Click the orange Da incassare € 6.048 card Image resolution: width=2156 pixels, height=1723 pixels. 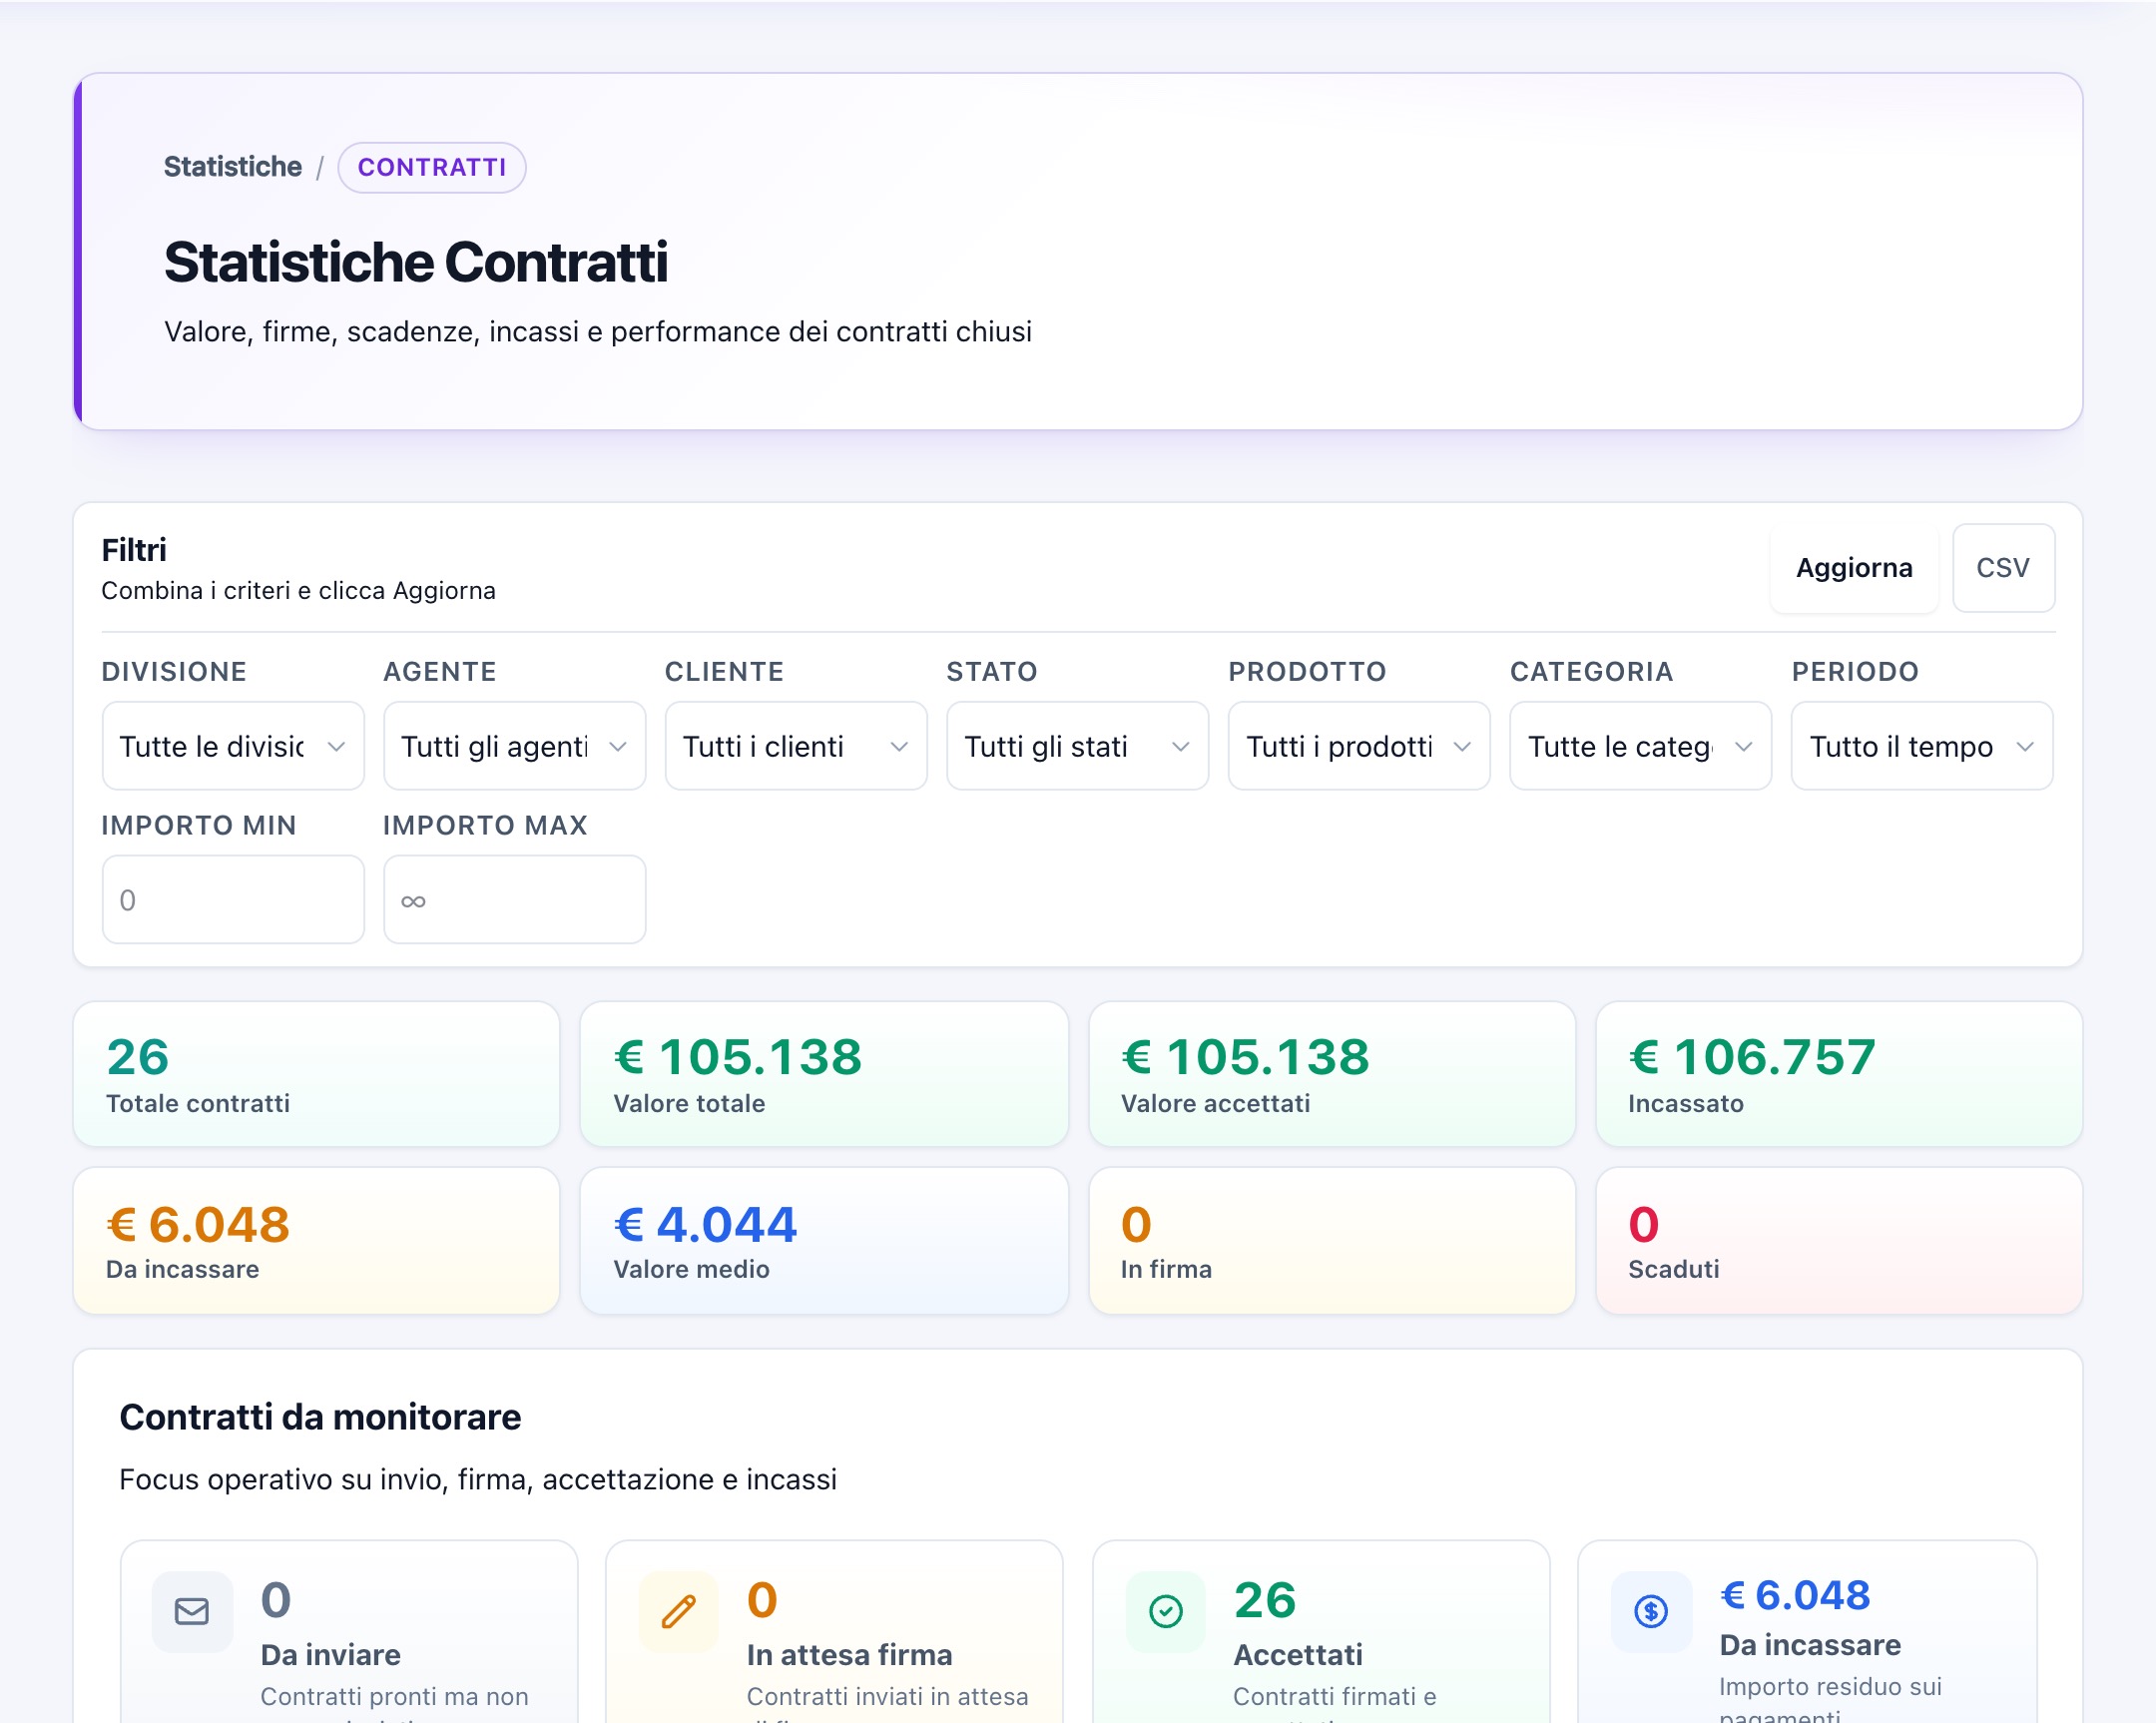[x=316, y=1241]
